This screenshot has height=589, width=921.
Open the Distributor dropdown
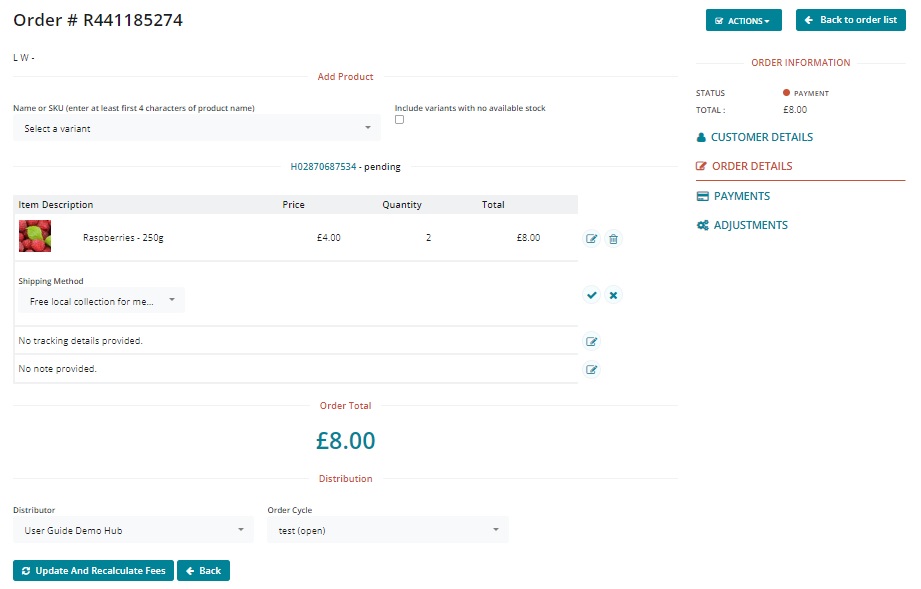(x=133, y=530)
